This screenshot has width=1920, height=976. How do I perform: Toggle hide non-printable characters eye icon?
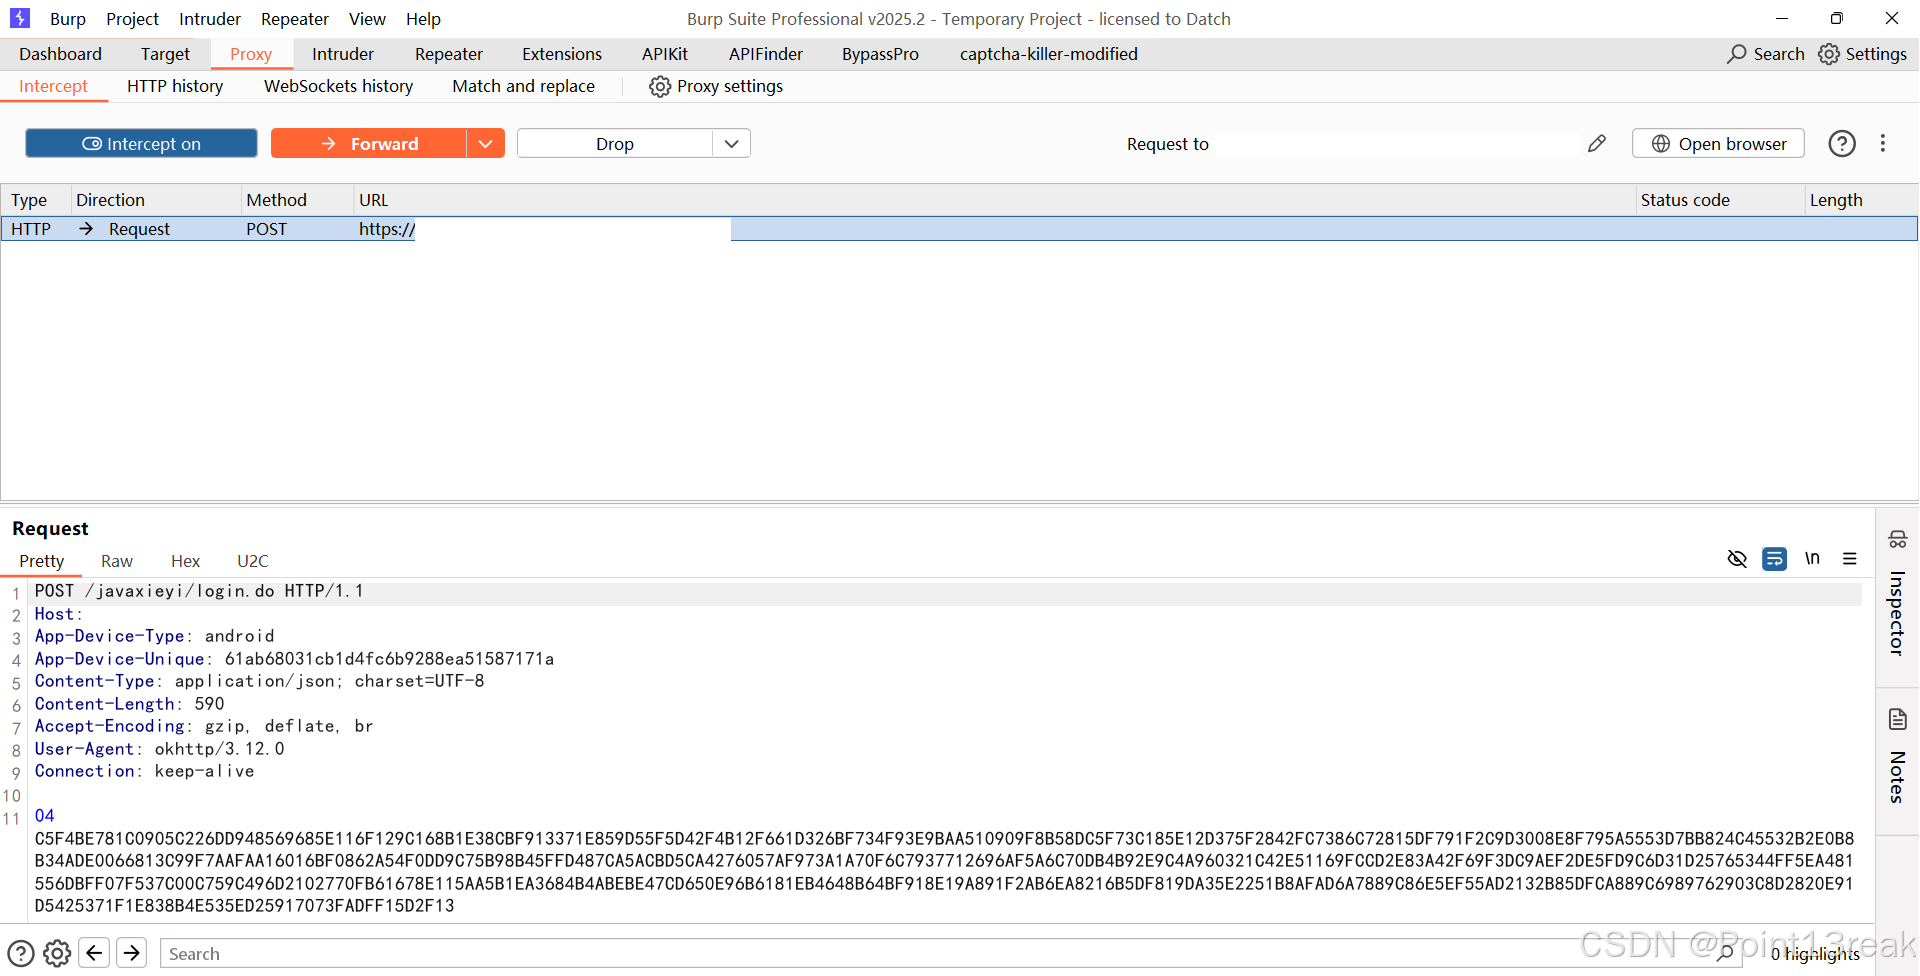tap(1737, 559)
